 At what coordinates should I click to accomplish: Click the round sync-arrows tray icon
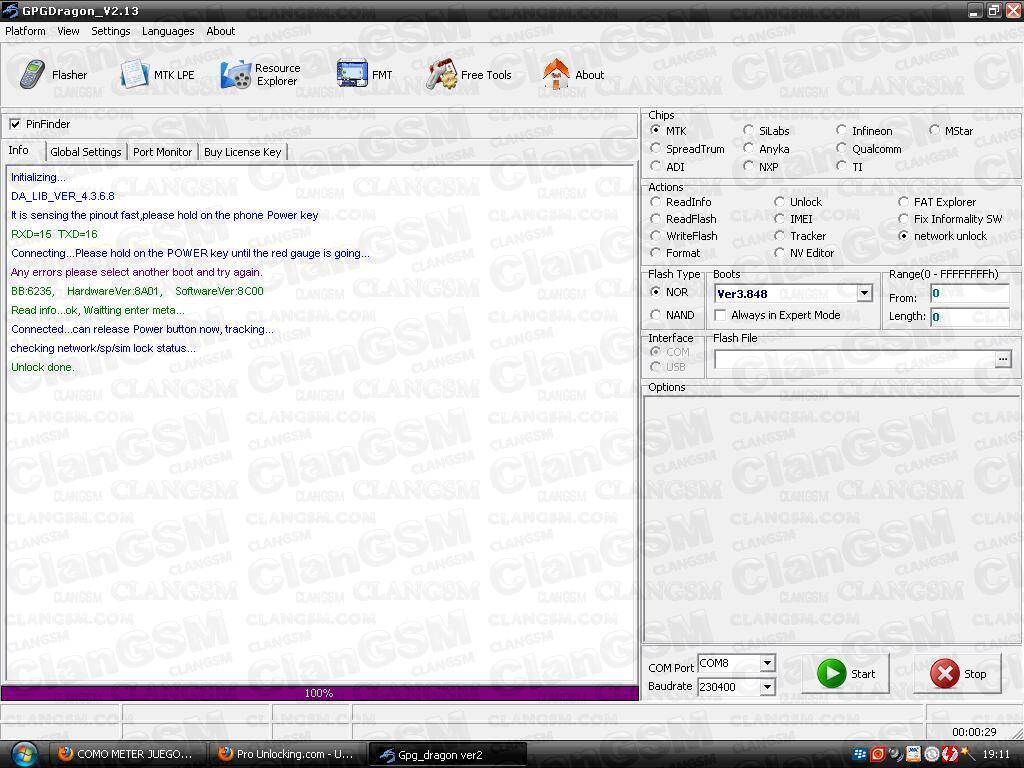coord(931,754)
